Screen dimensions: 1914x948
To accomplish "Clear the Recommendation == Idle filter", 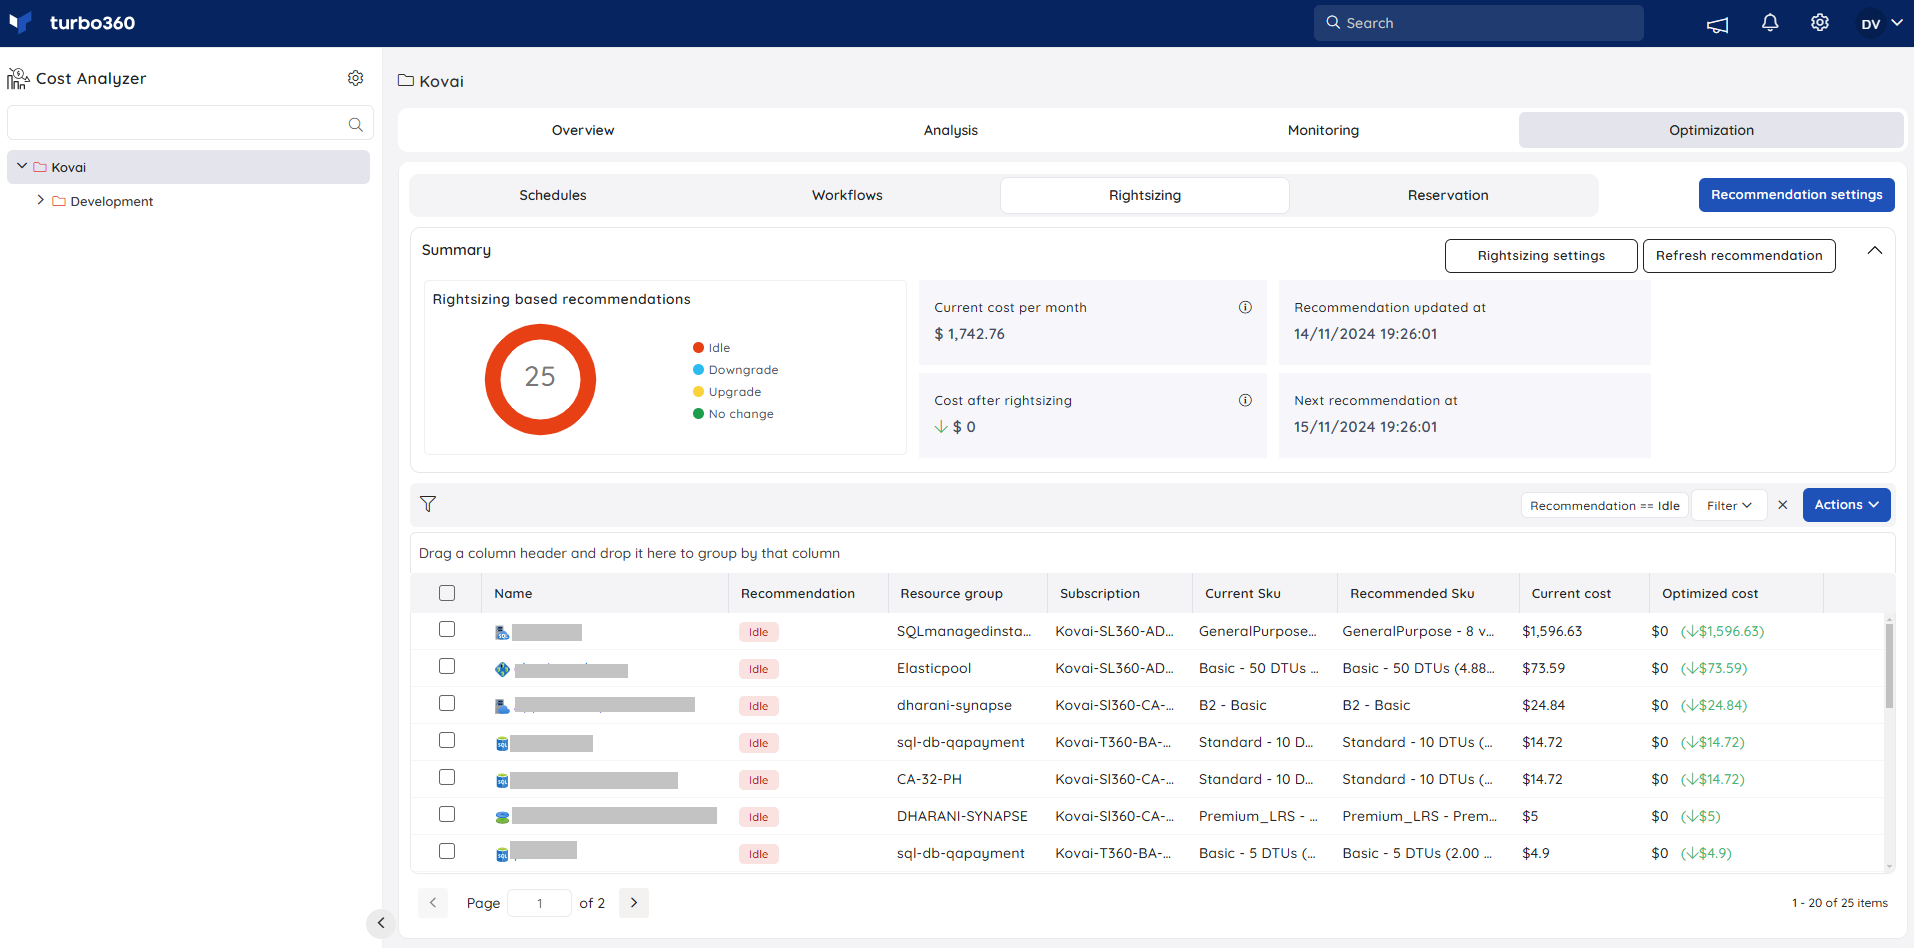I will coord(1782,505).
